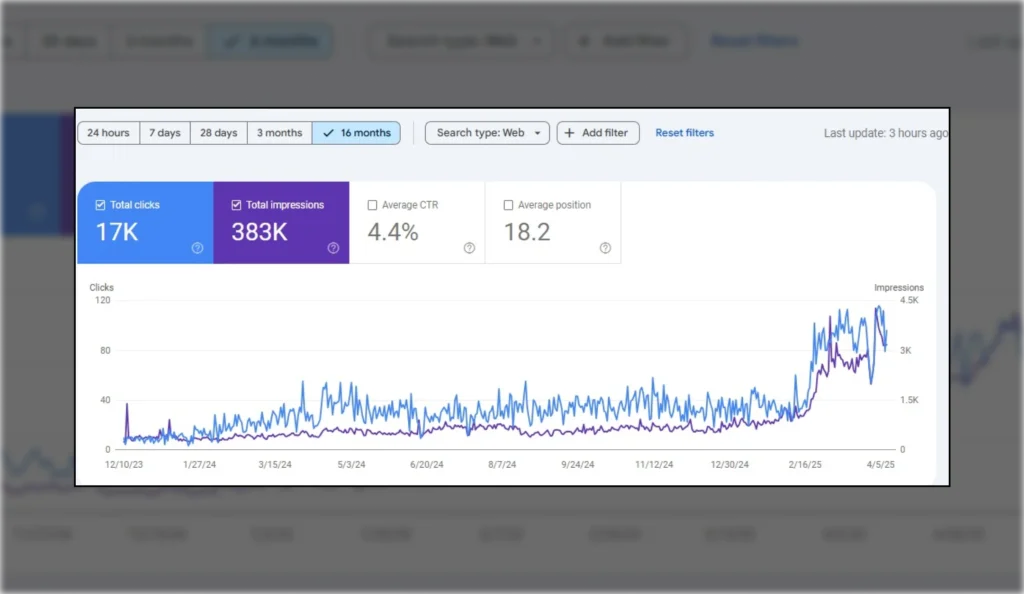
Task: Switch to the 24 hours range
Action: coord(108,133)
